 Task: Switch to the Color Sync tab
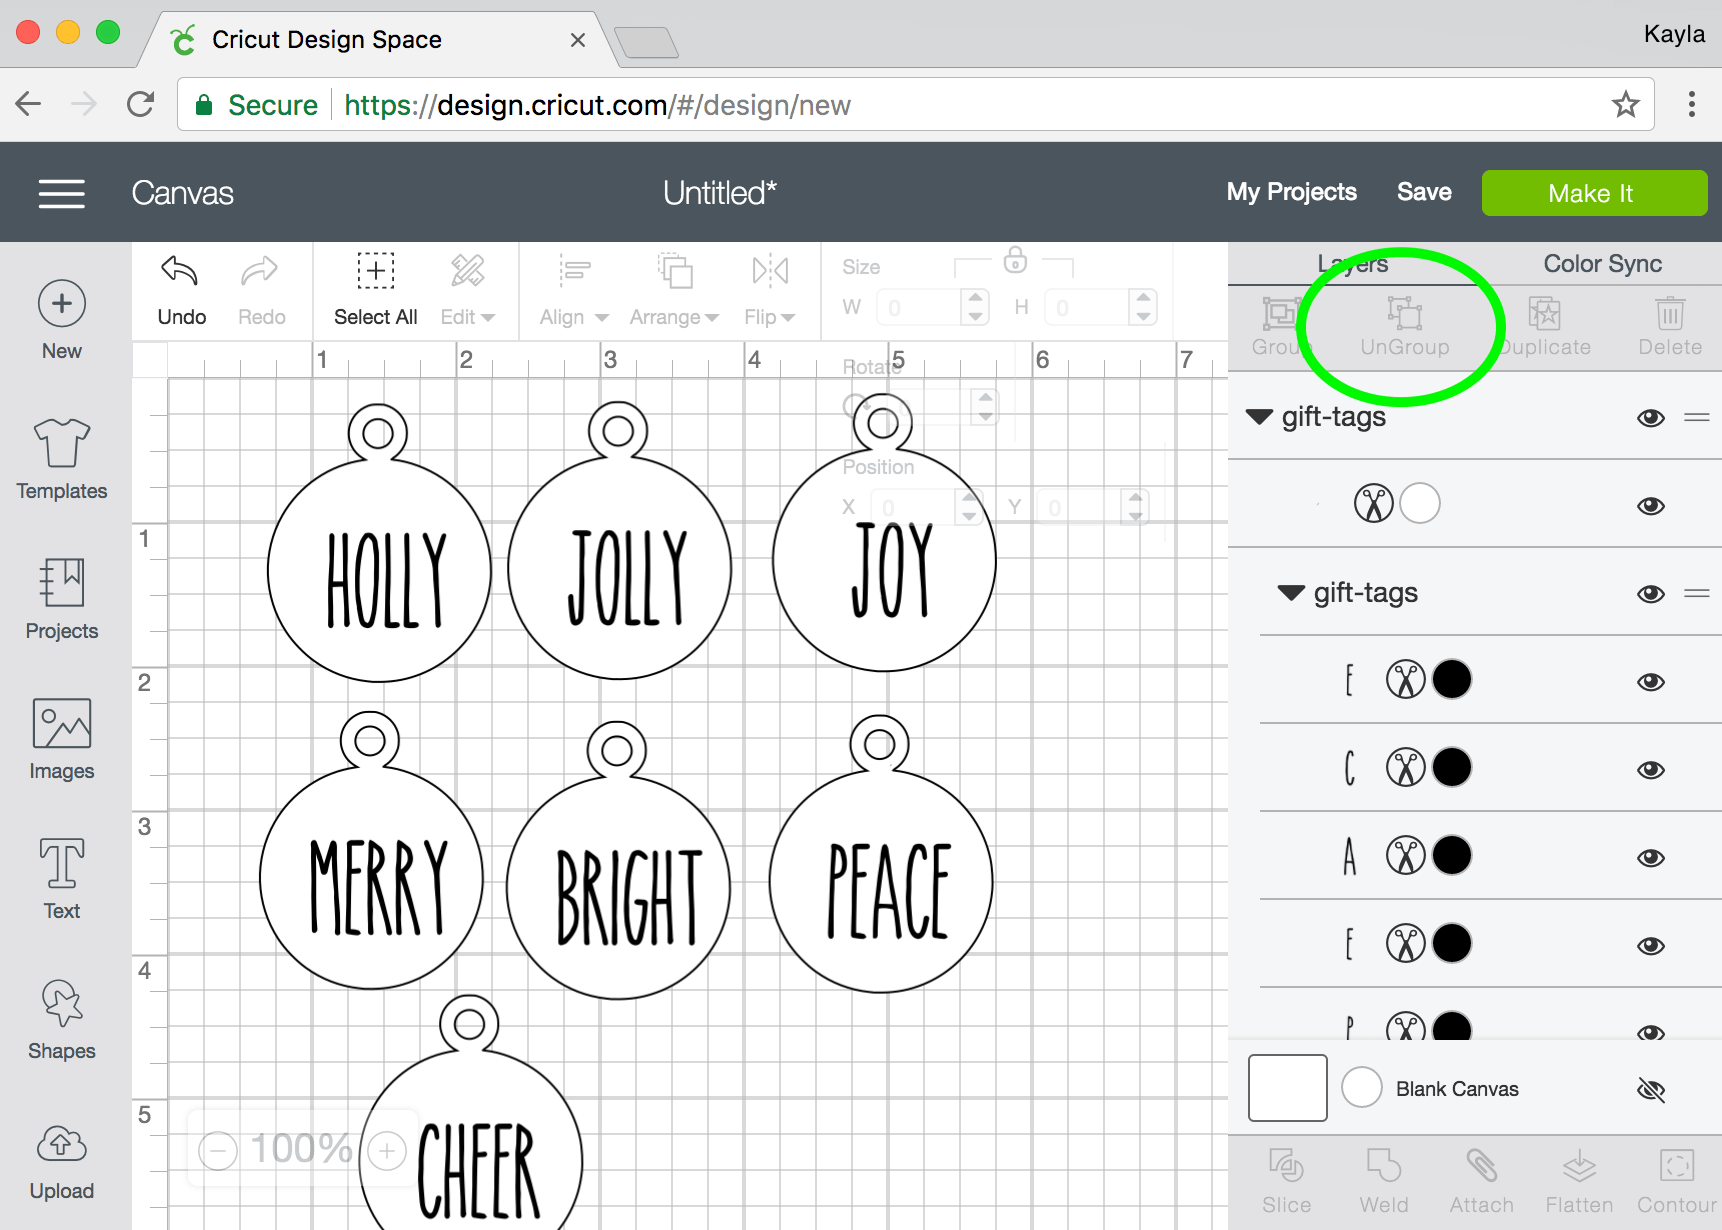coord(1602,264)
